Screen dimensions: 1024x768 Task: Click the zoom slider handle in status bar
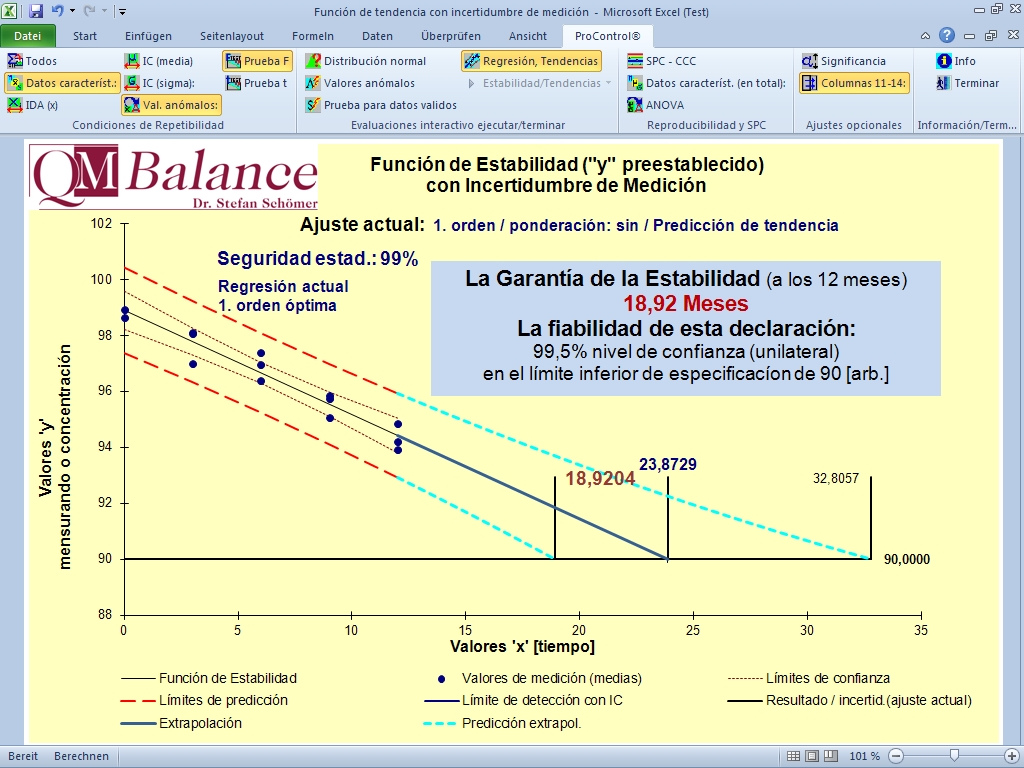tap(955, 756)
